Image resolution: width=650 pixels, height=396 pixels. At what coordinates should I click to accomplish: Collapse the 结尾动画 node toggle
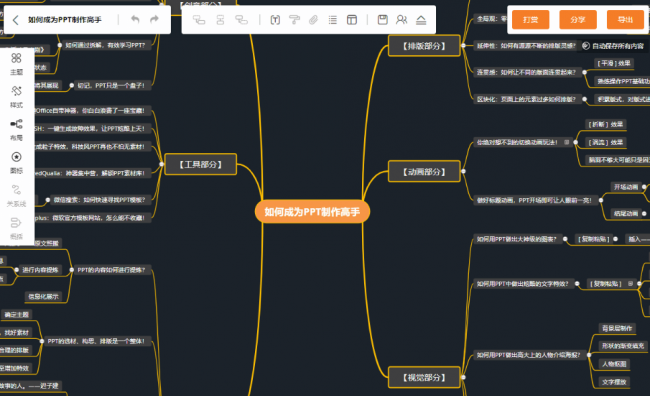click(644, 214)
